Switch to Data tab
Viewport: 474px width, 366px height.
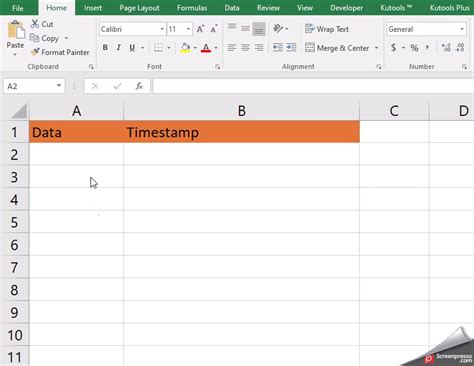(x=232, y=8)
